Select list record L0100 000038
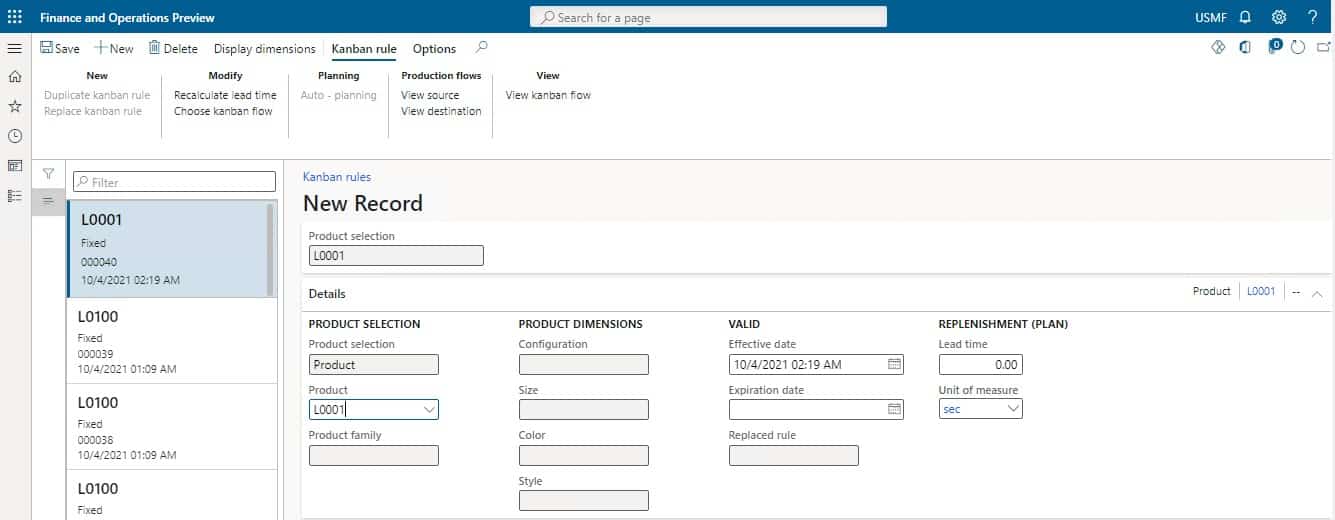 [x=171, y=427]
